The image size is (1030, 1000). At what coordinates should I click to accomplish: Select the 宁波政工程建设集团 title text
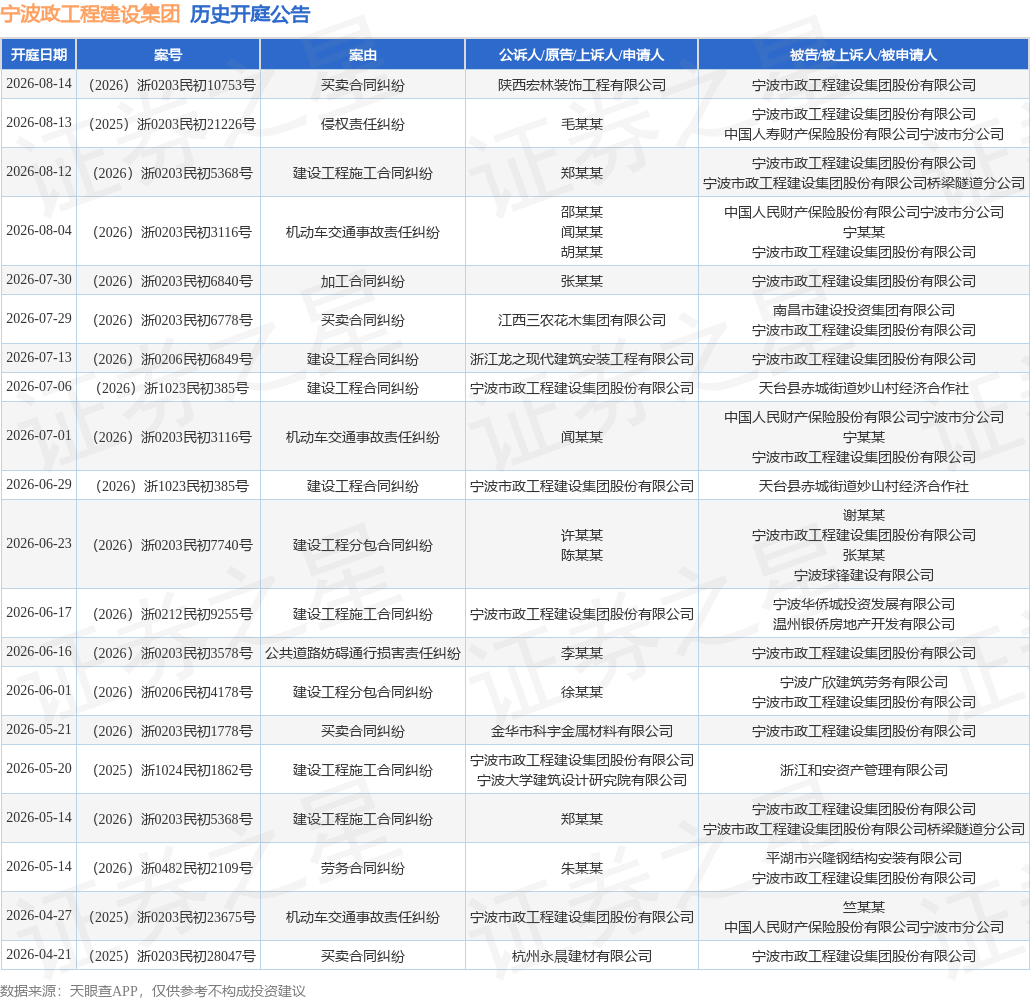[90, 14]
